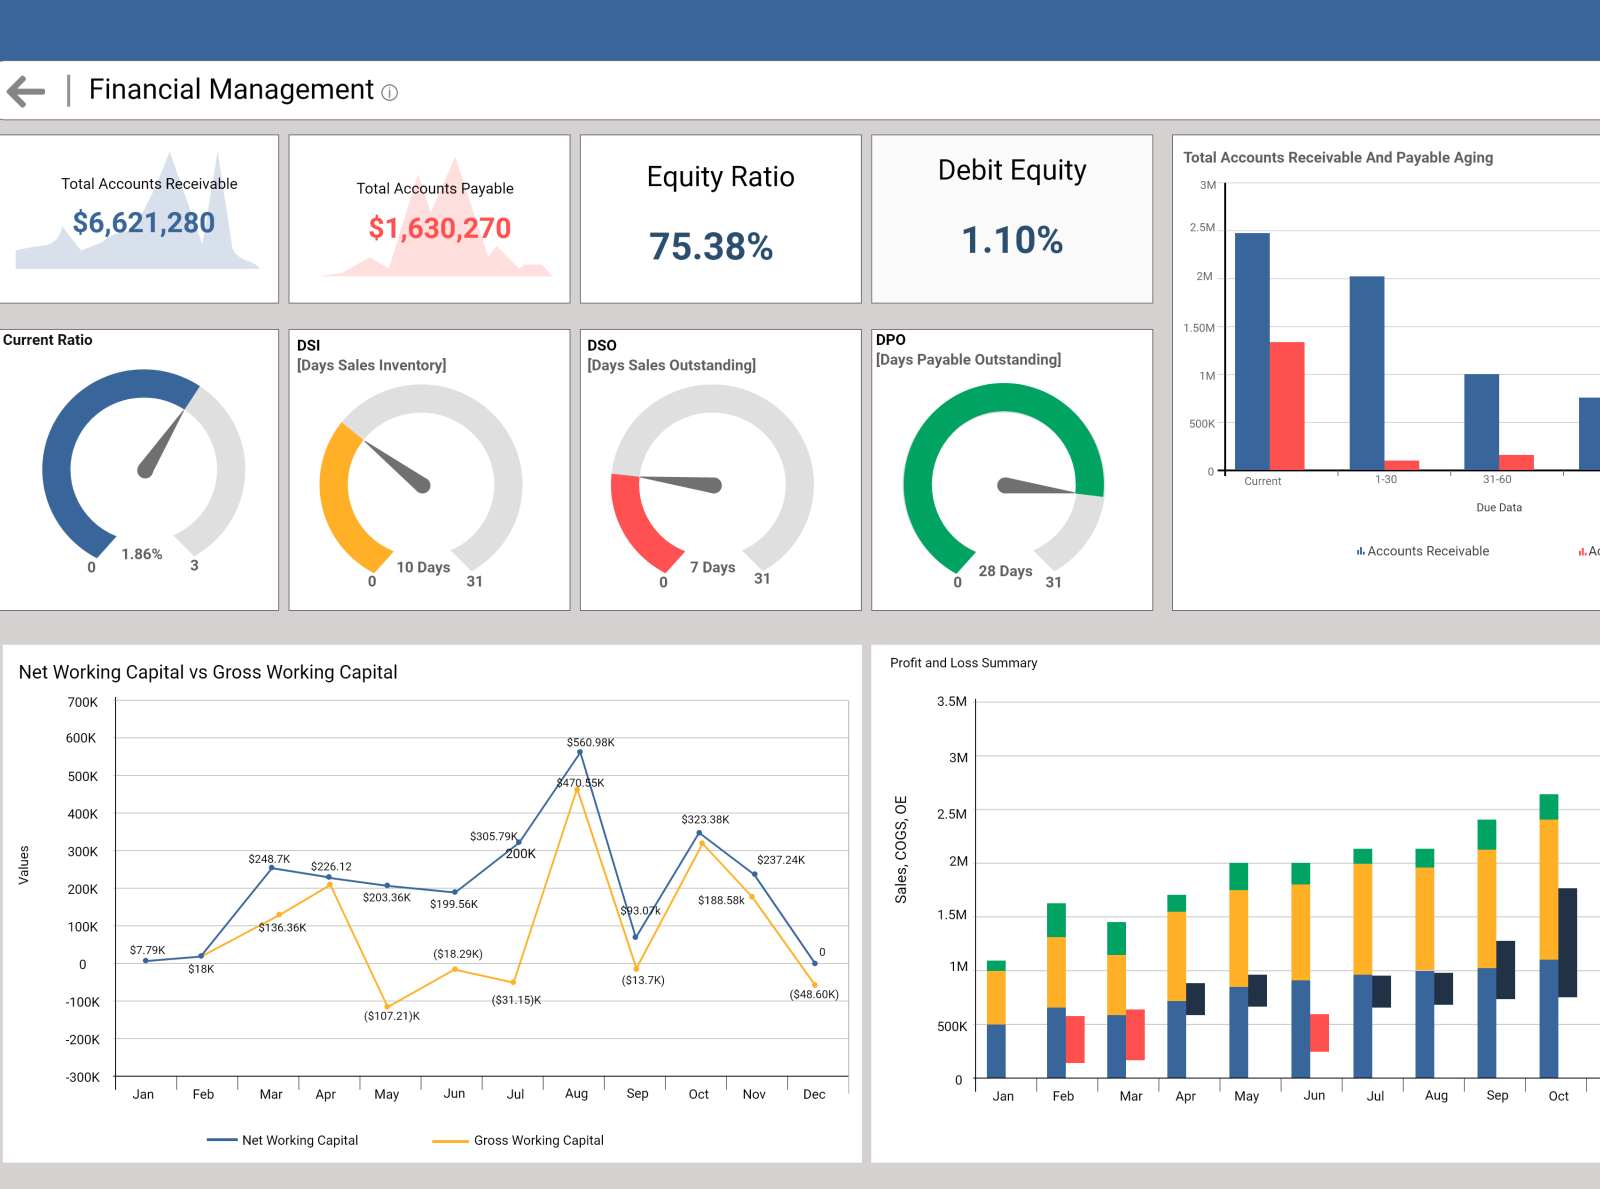Click the $6,621,280 receivable total

[x=144, y=222]
